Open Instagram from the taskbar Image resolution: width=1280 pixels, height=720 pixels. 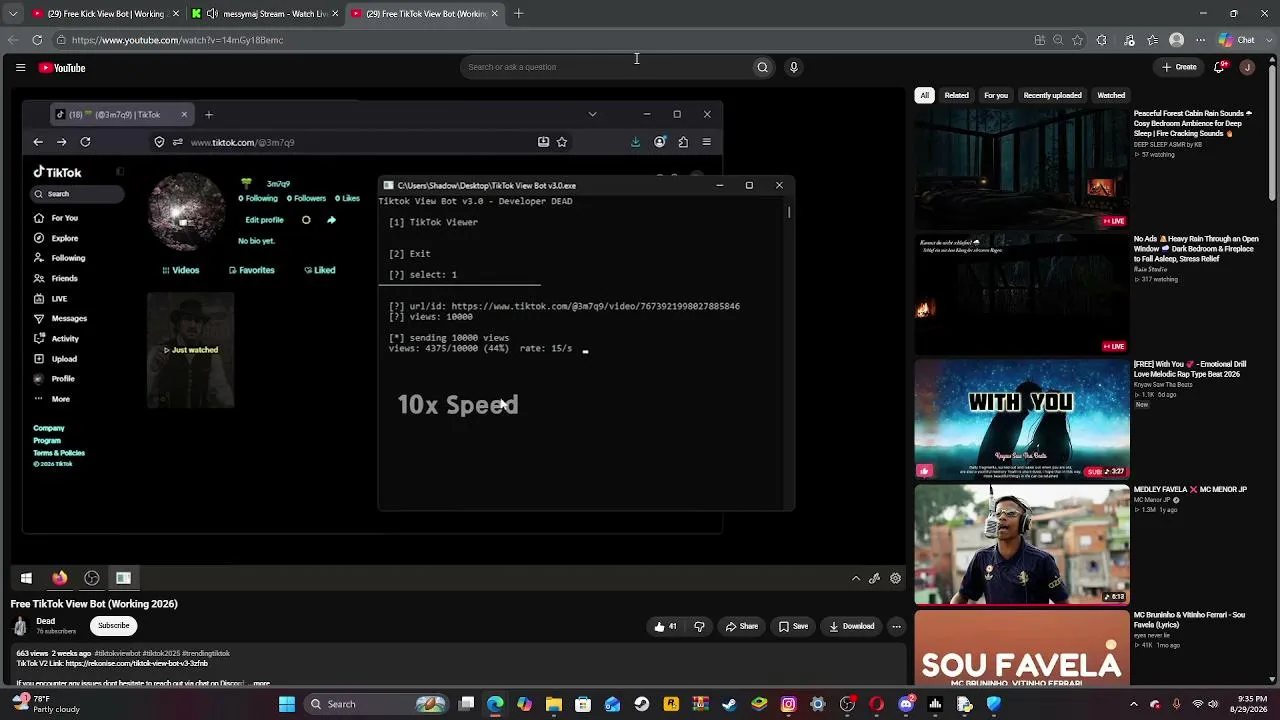pyautogui.click(x=789, y=704)
